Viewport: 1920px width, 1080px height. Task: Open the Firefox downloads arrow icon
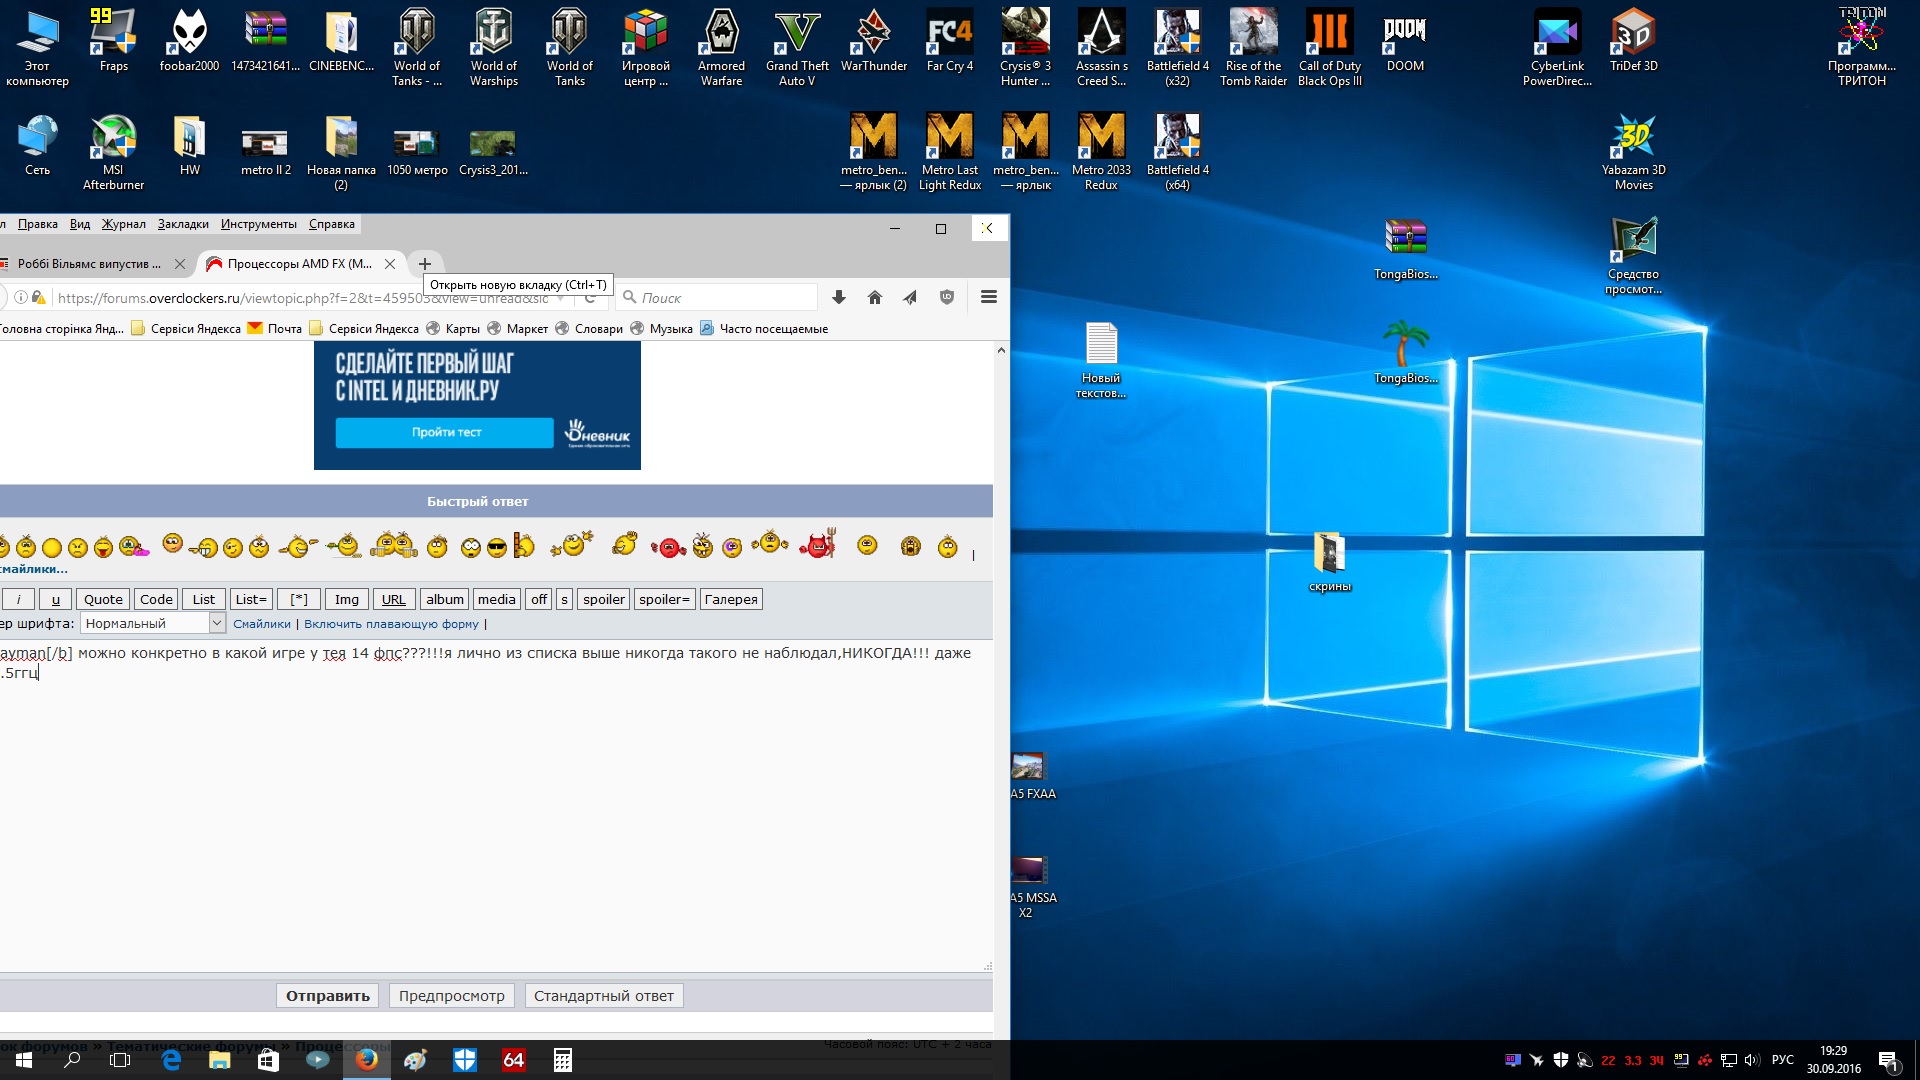(x=838, y=297)
